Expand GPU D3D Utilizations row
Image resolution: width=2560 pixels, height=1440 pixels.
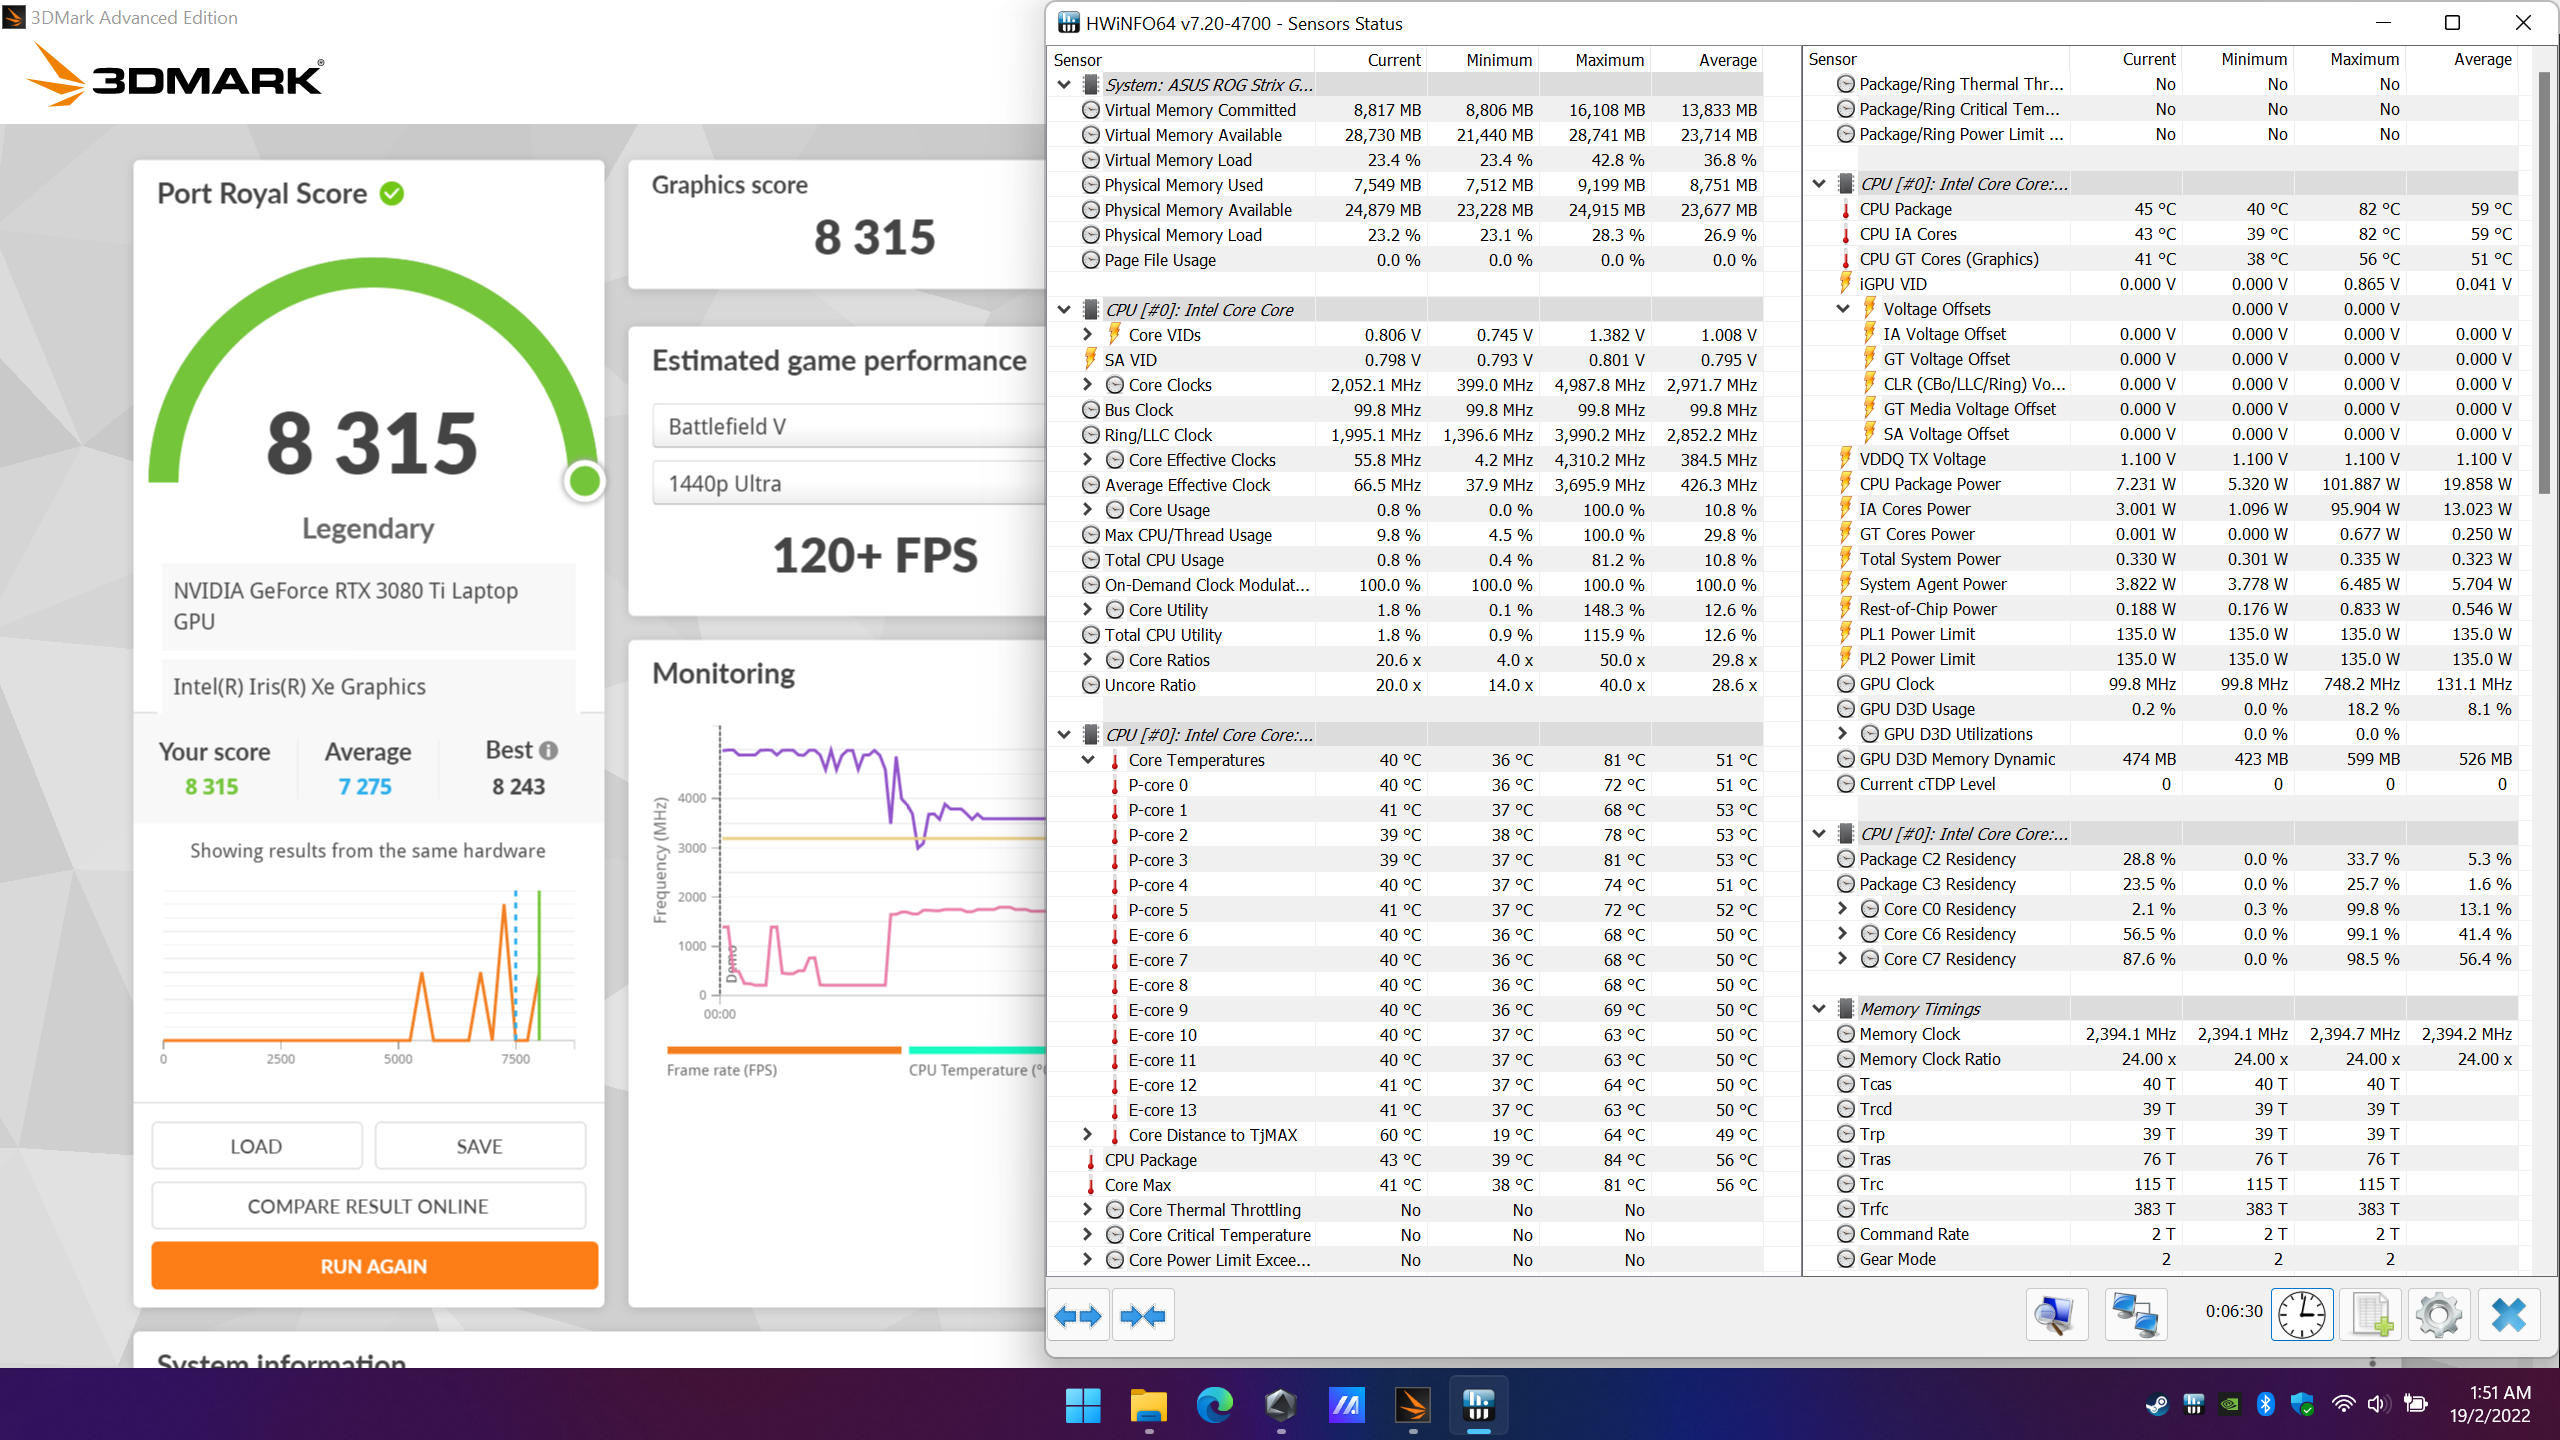click(x=1843, y=734)
